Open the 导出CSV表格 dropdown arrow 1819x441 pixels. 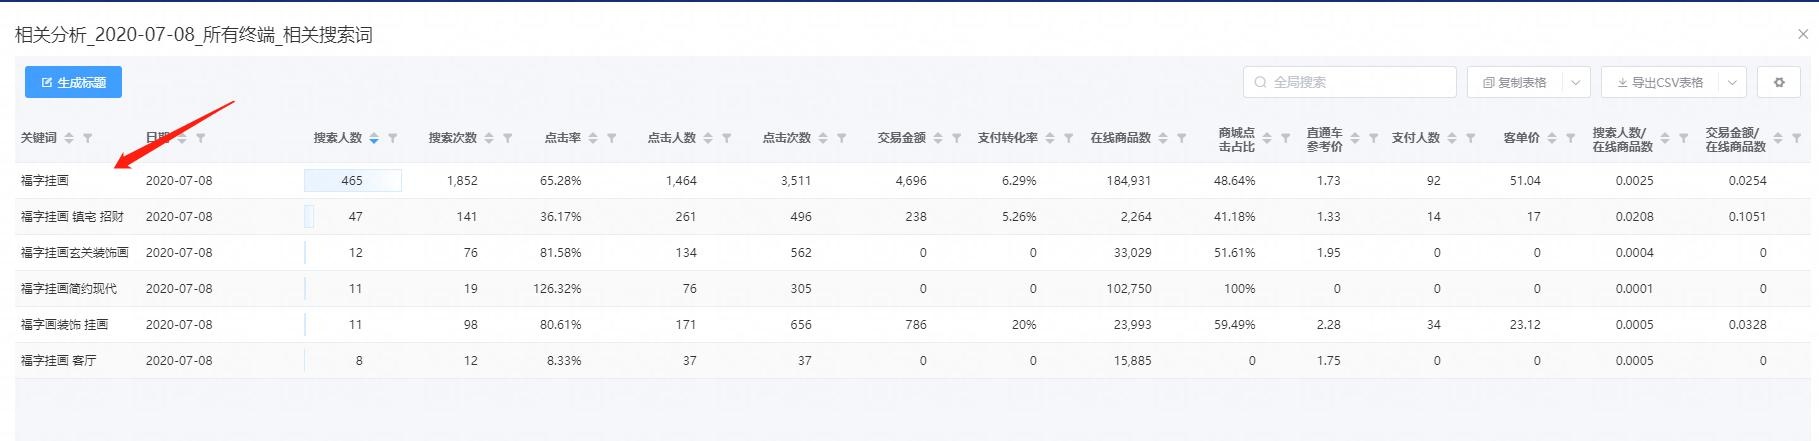click(x=1732, y=82)
